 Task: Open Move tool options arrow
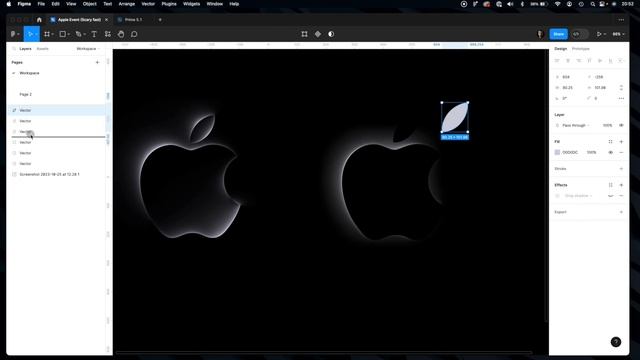(36, 34)
